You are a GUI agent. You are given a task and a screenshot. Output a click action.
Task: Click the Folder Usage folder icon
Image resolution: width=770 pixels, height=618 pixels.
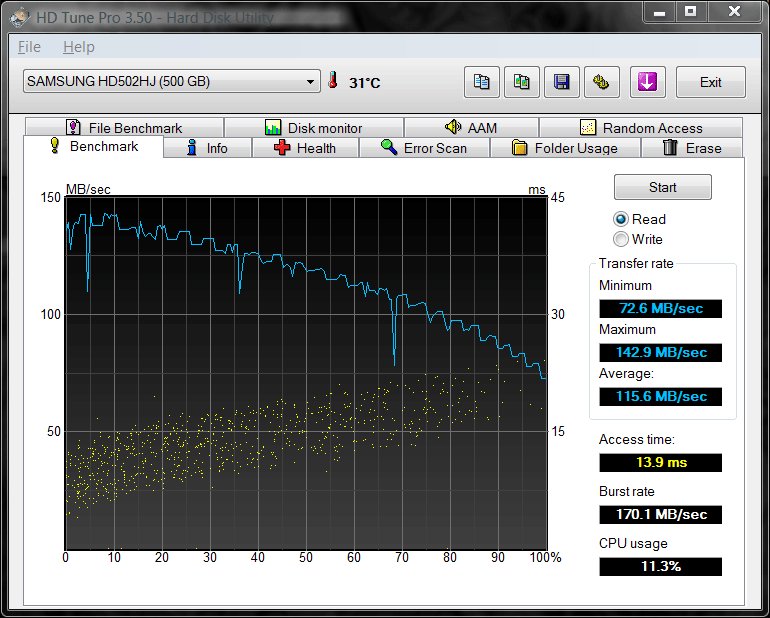[x=519, y=147]
